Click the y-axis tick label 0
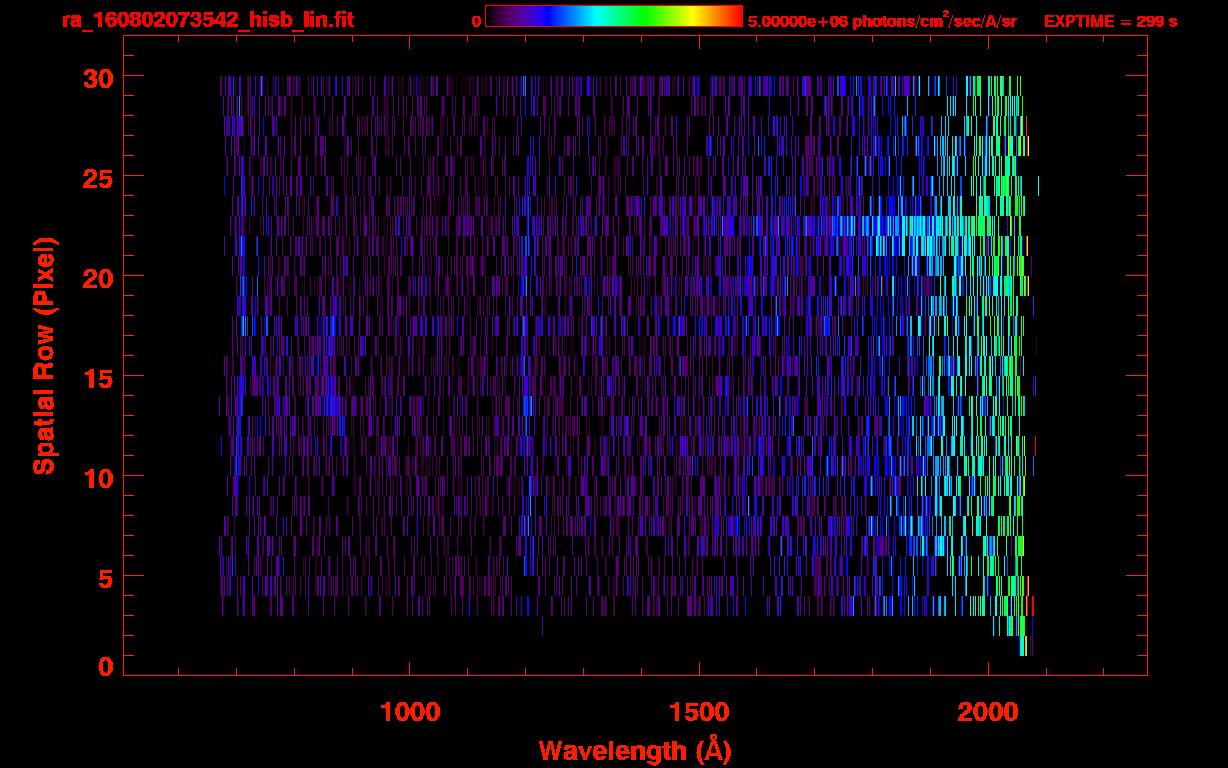The height and width of the screenshot is (768, 1228). pyautogui.click(x=105, y=667)
